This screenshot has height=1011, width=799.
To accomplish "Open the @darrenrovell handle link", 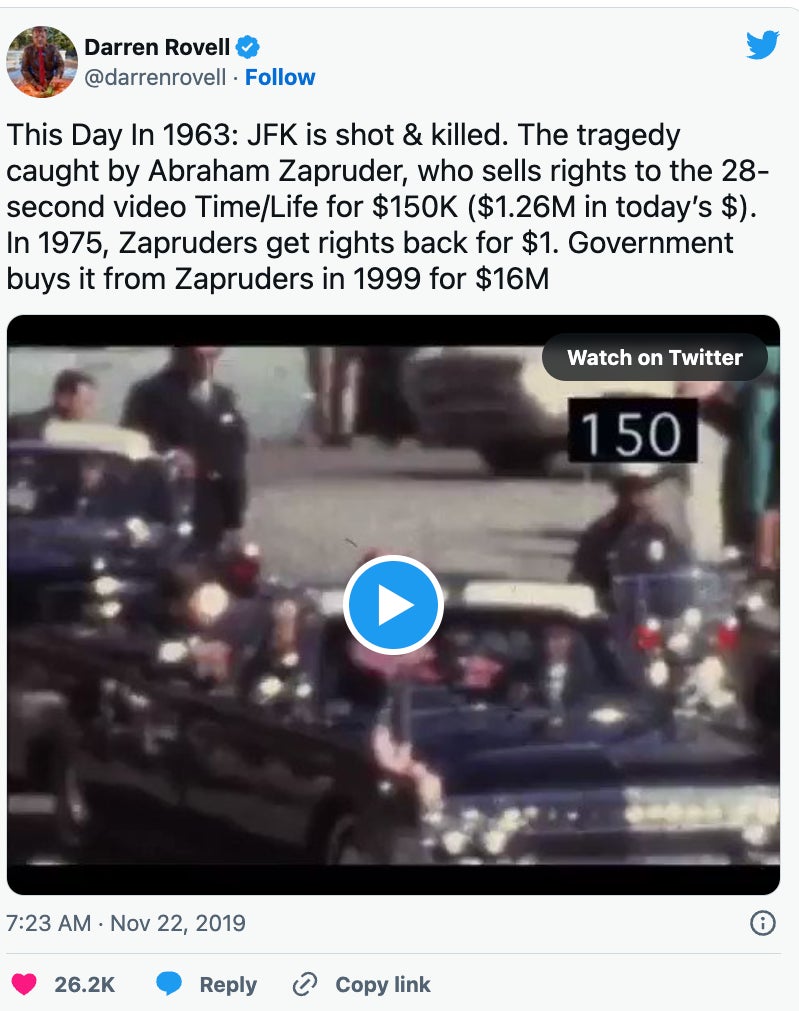I will [x=155, y=77].
